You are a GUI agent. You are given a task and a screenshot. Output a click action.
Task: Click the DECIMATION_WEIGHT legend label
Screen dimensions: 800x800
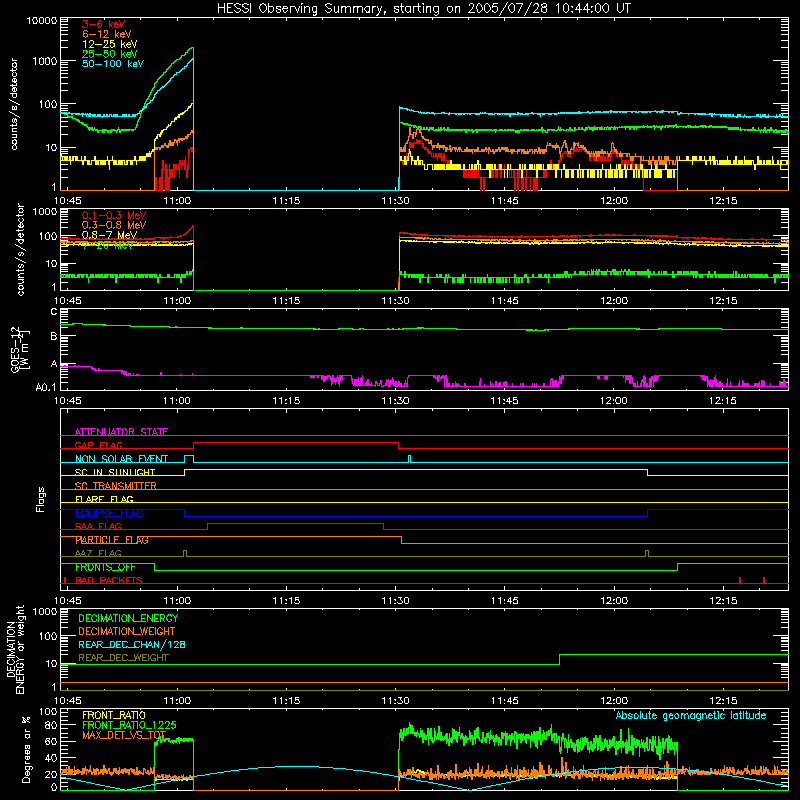pos(127,631)
